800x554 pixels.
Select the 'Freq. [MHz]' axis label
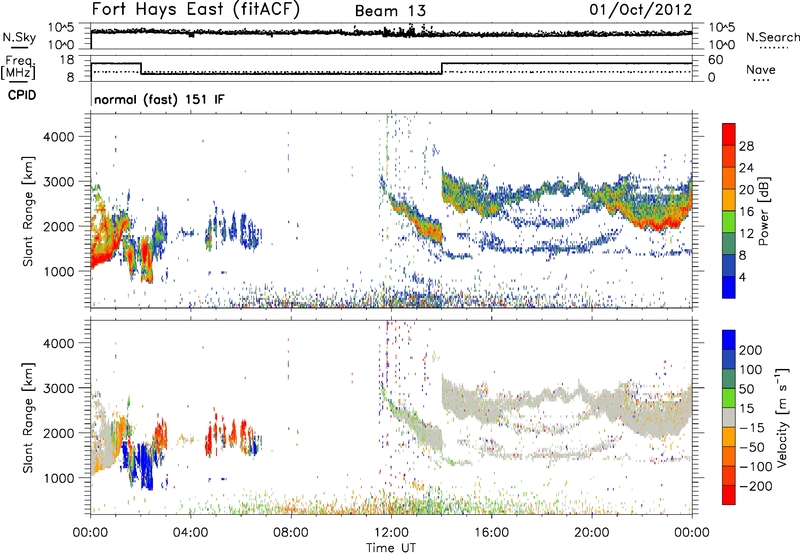click(18, 67)
